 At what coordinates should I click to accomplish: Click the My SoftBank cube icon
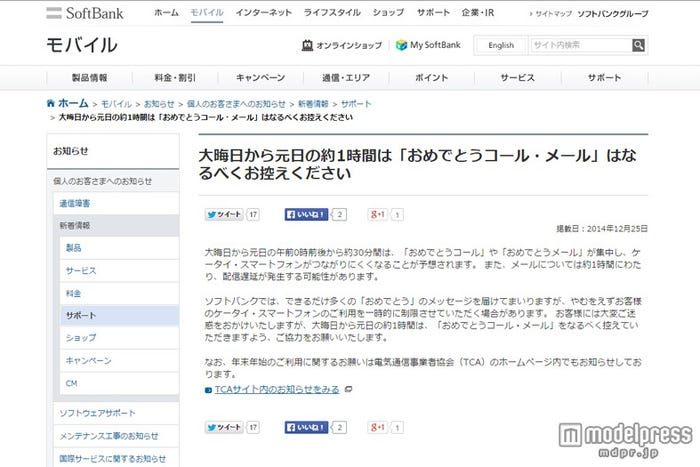pyautogui.click(x=401, y=45)
